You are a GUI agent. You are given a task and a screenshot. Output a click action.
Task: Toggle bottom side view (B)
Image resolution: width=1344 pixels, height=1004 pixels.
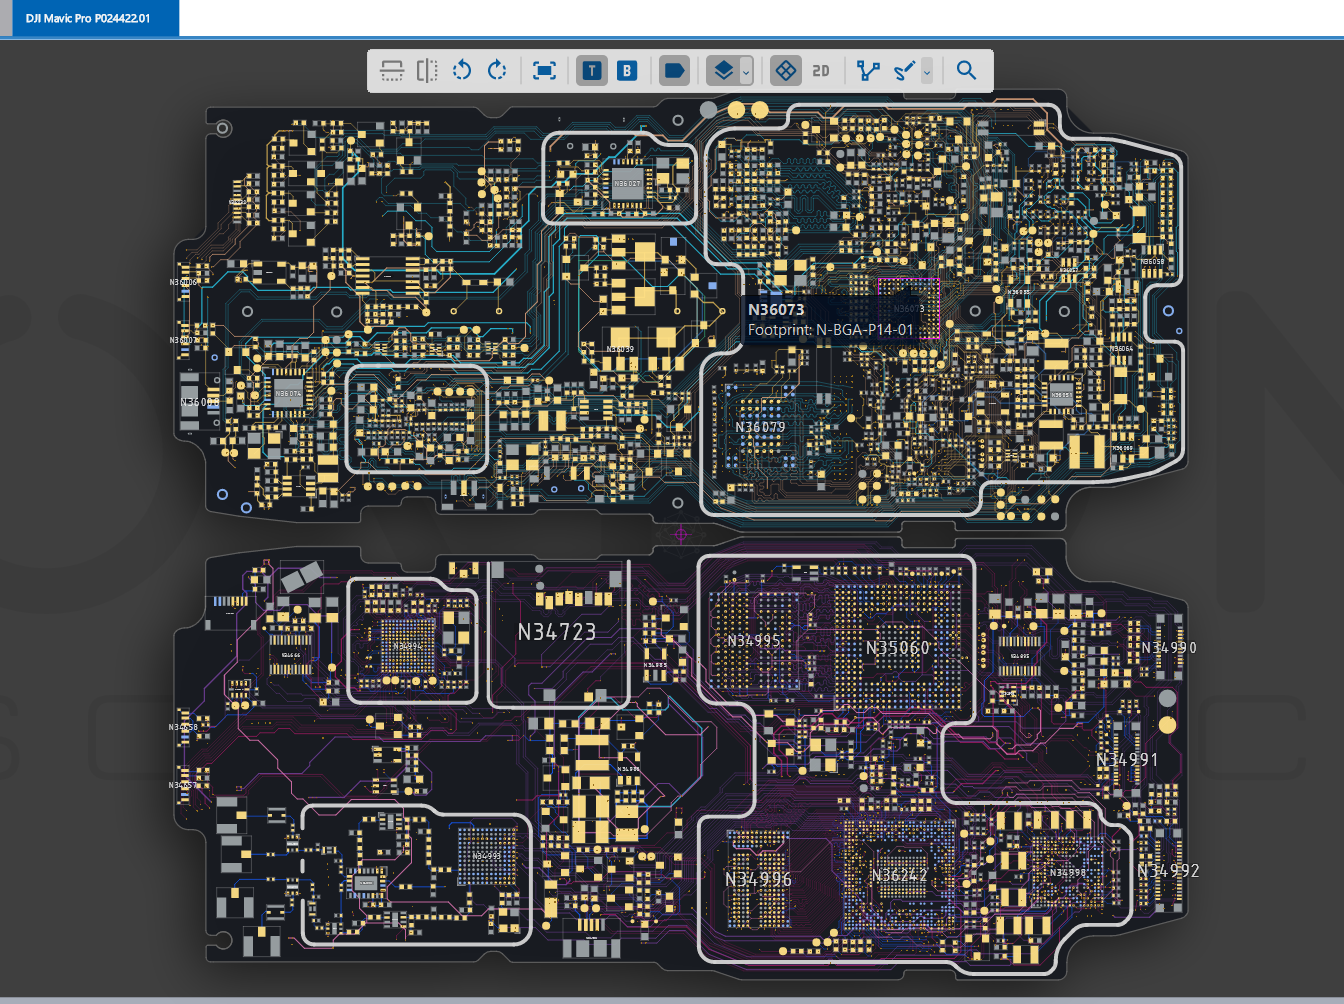pyautogui.click(x=627, y=71)
